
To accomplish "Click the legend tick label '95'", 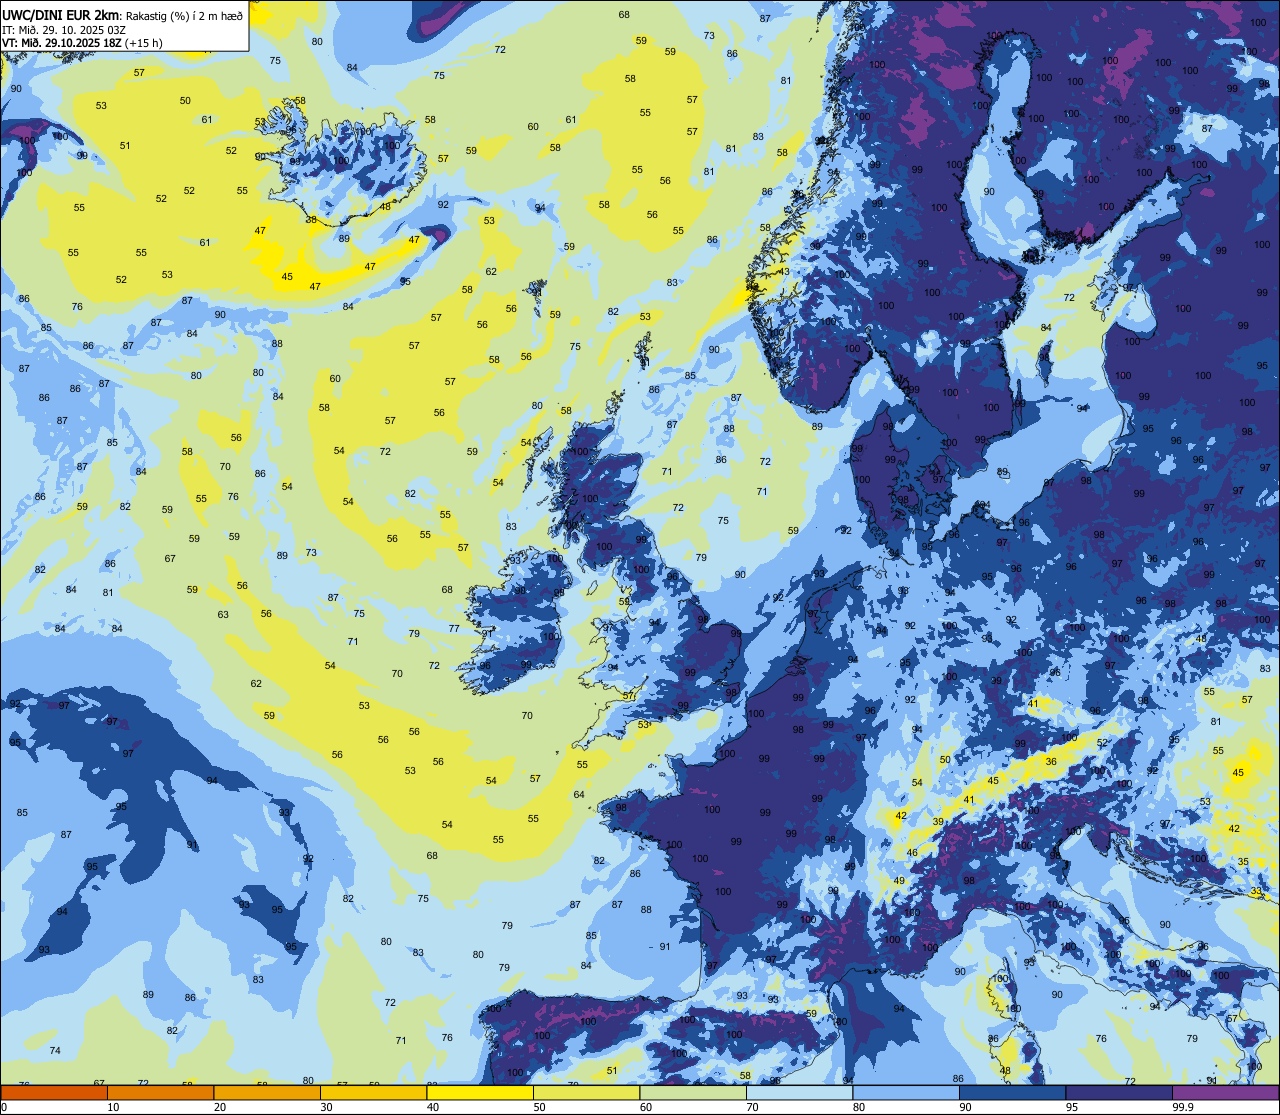I will pyautogui.click(x=1072, y=1107).
